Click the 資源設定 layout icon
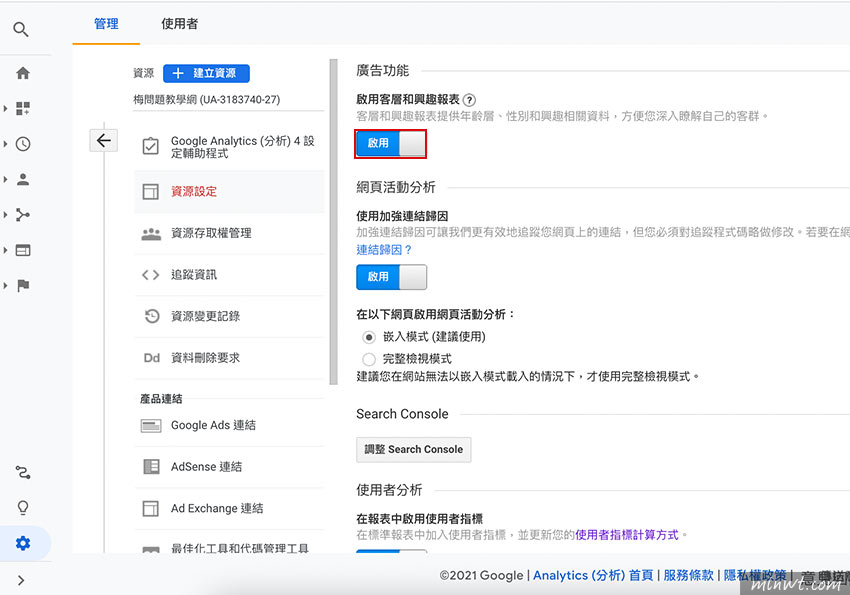Image resolution: width=850 pixels, height=595 pixels. click(x=150, y=191)
